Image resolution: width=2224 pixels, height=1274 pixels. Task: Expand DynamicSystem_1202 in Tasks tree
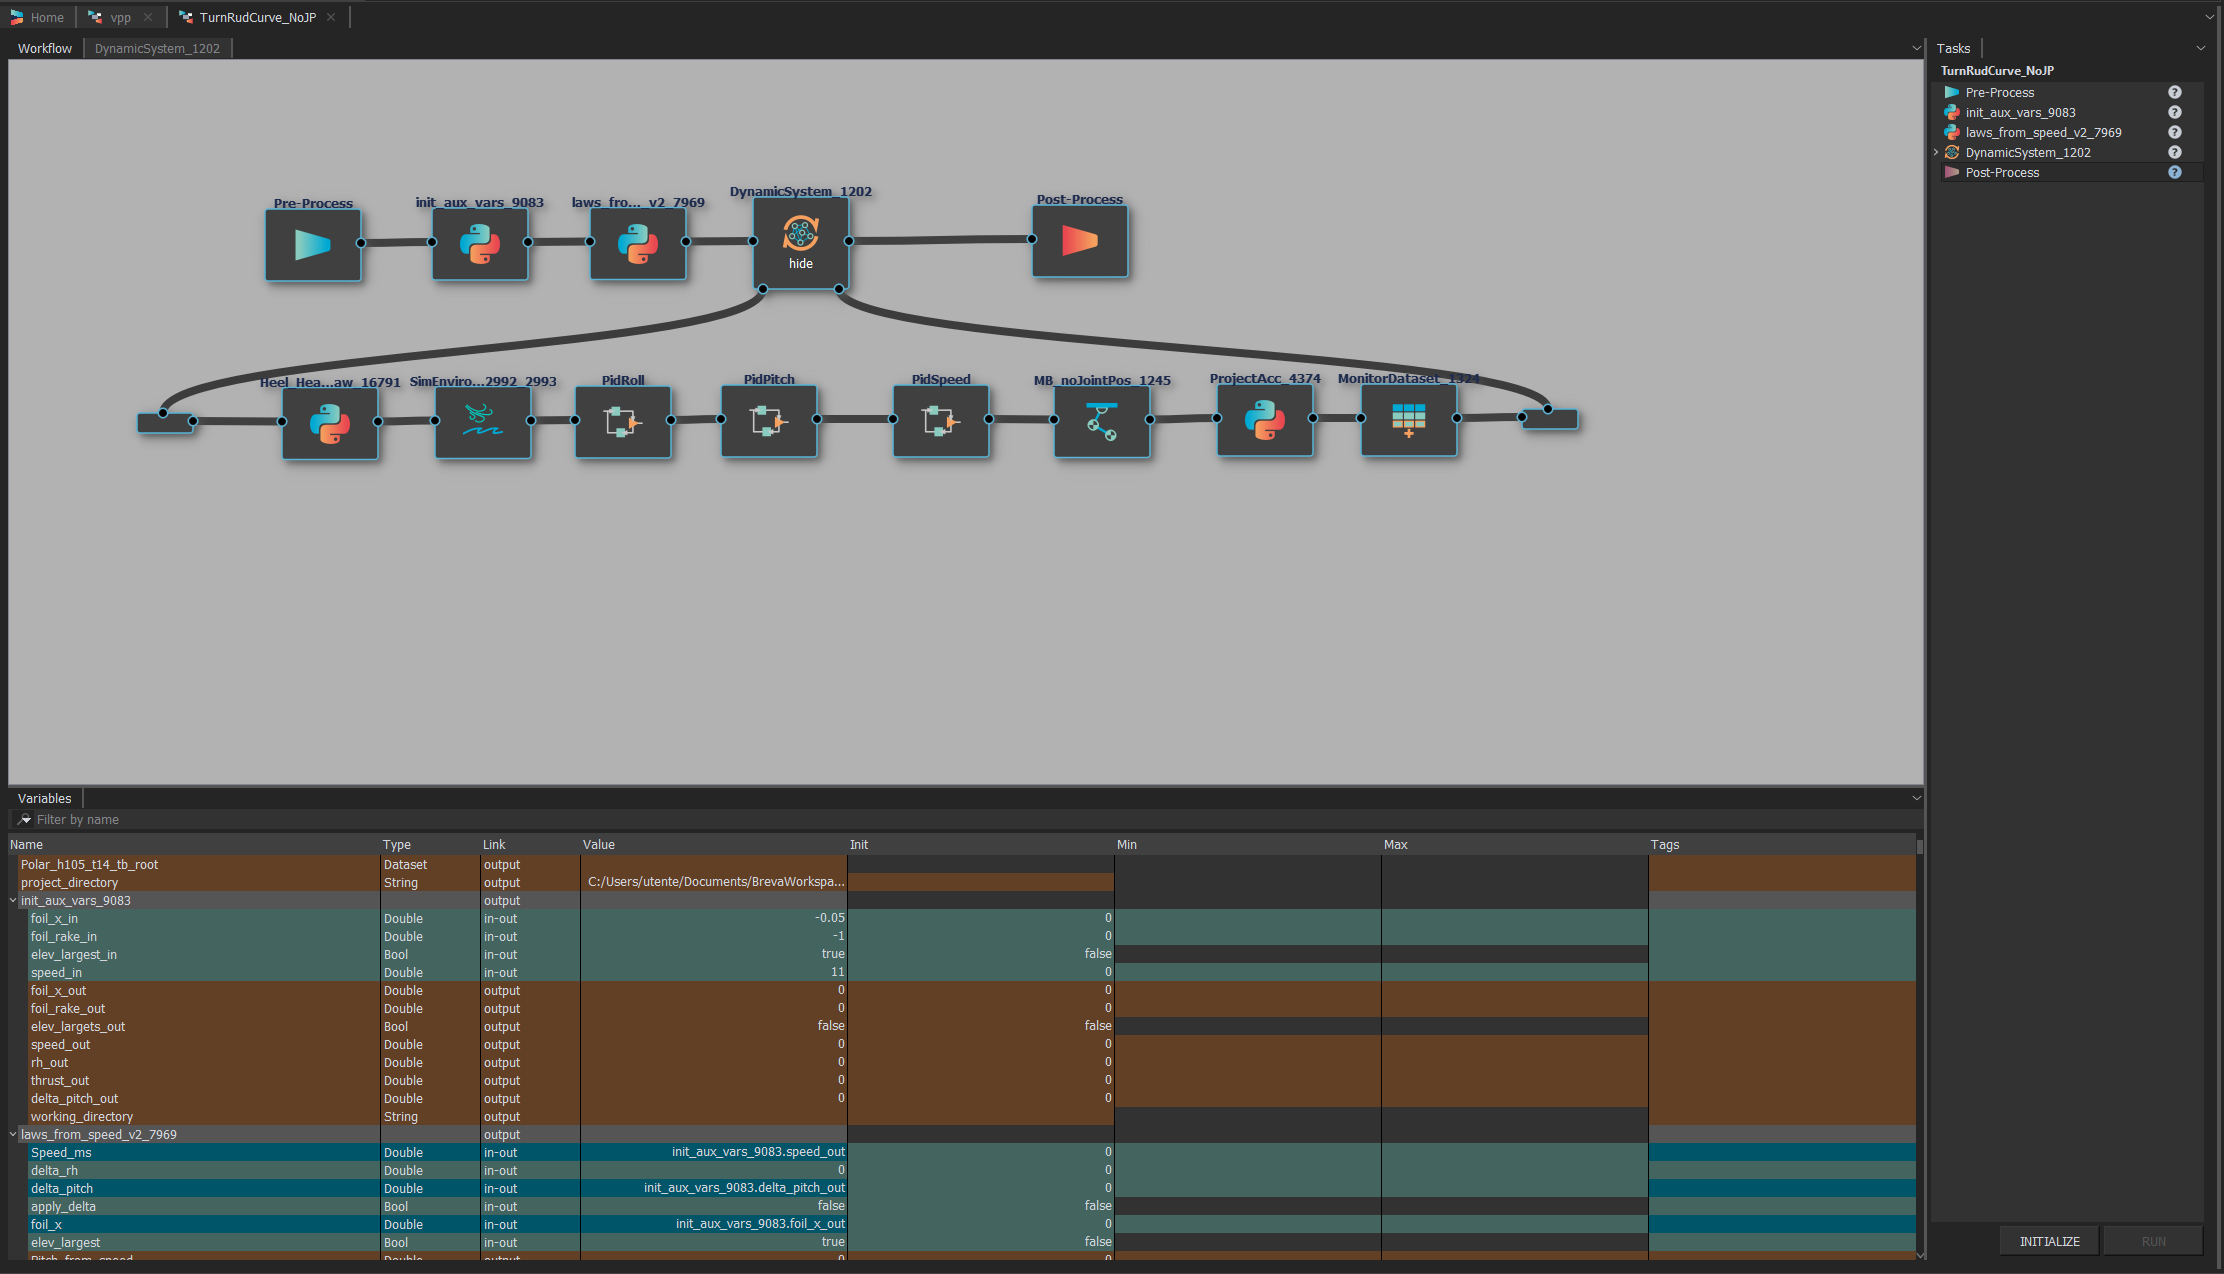pyautogui.click(x=1936, y=152)
